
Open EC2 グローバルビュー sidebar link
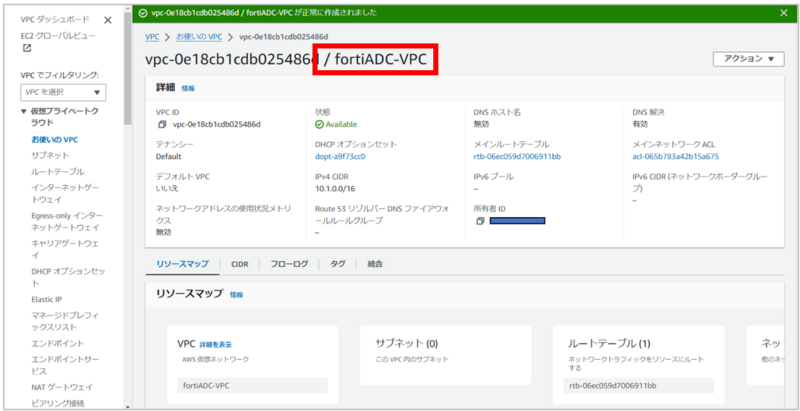tap(58, 36)
